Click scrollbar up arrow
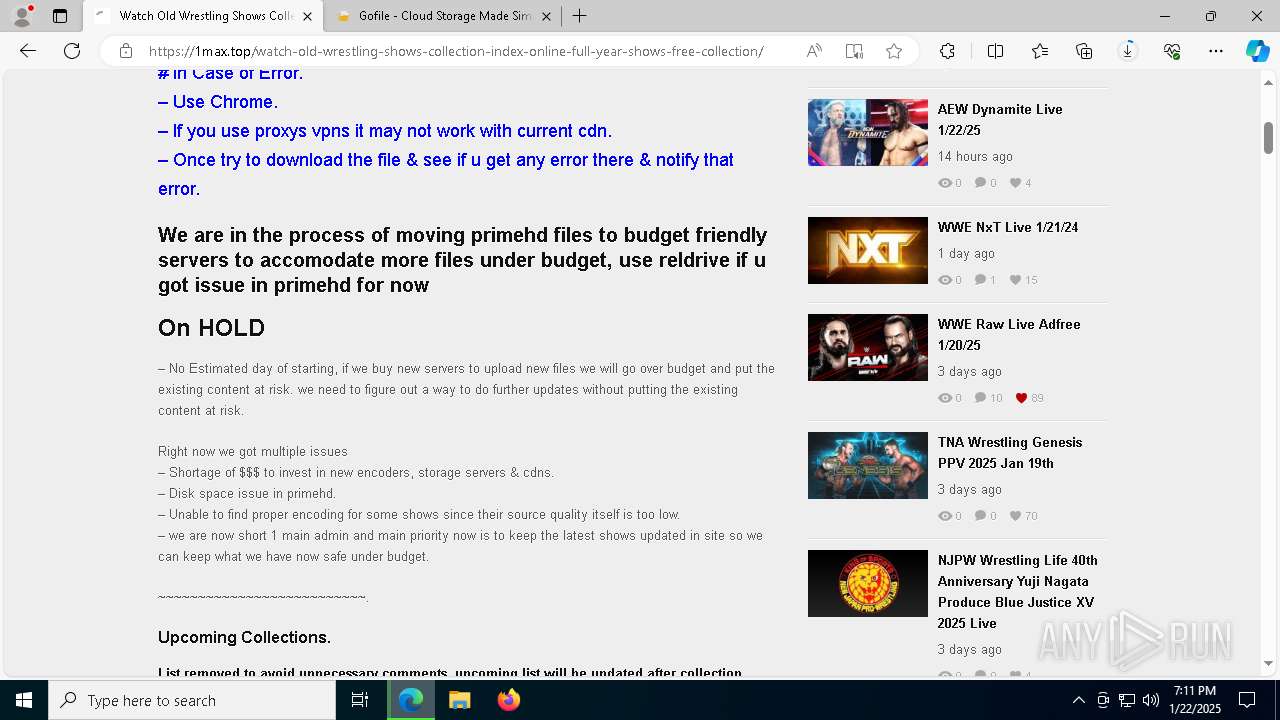The image size is (1280, 720). [x=1268, y=82]
